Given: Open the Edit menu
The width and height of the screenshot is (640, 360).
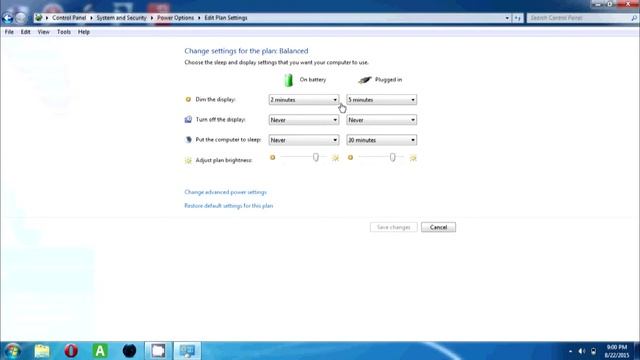Looking at the screenshot, I should [x=25, y=32].
